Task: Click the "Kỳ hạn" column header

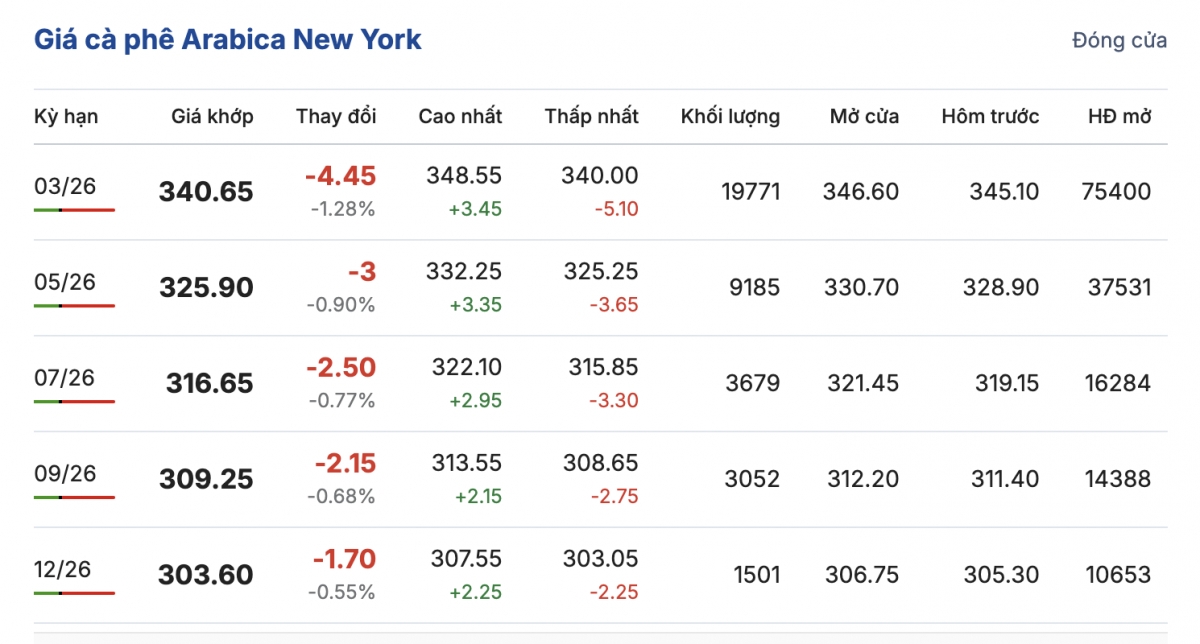Action: (66, 116)
